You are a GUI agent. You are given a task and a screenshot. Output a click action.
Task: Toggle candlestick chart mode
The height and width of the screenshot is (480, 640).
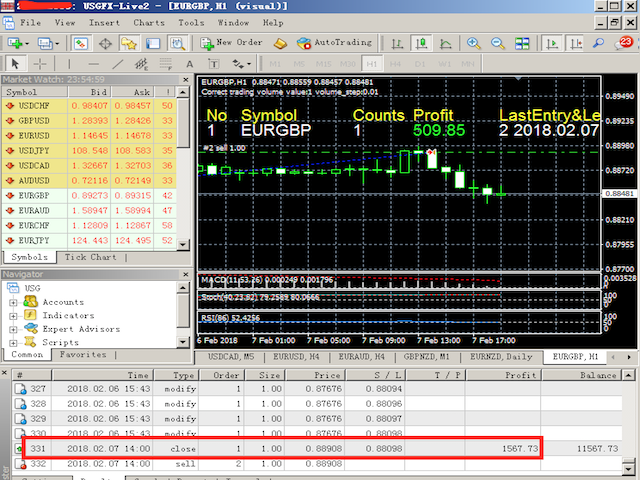click(x=421, y=43)
